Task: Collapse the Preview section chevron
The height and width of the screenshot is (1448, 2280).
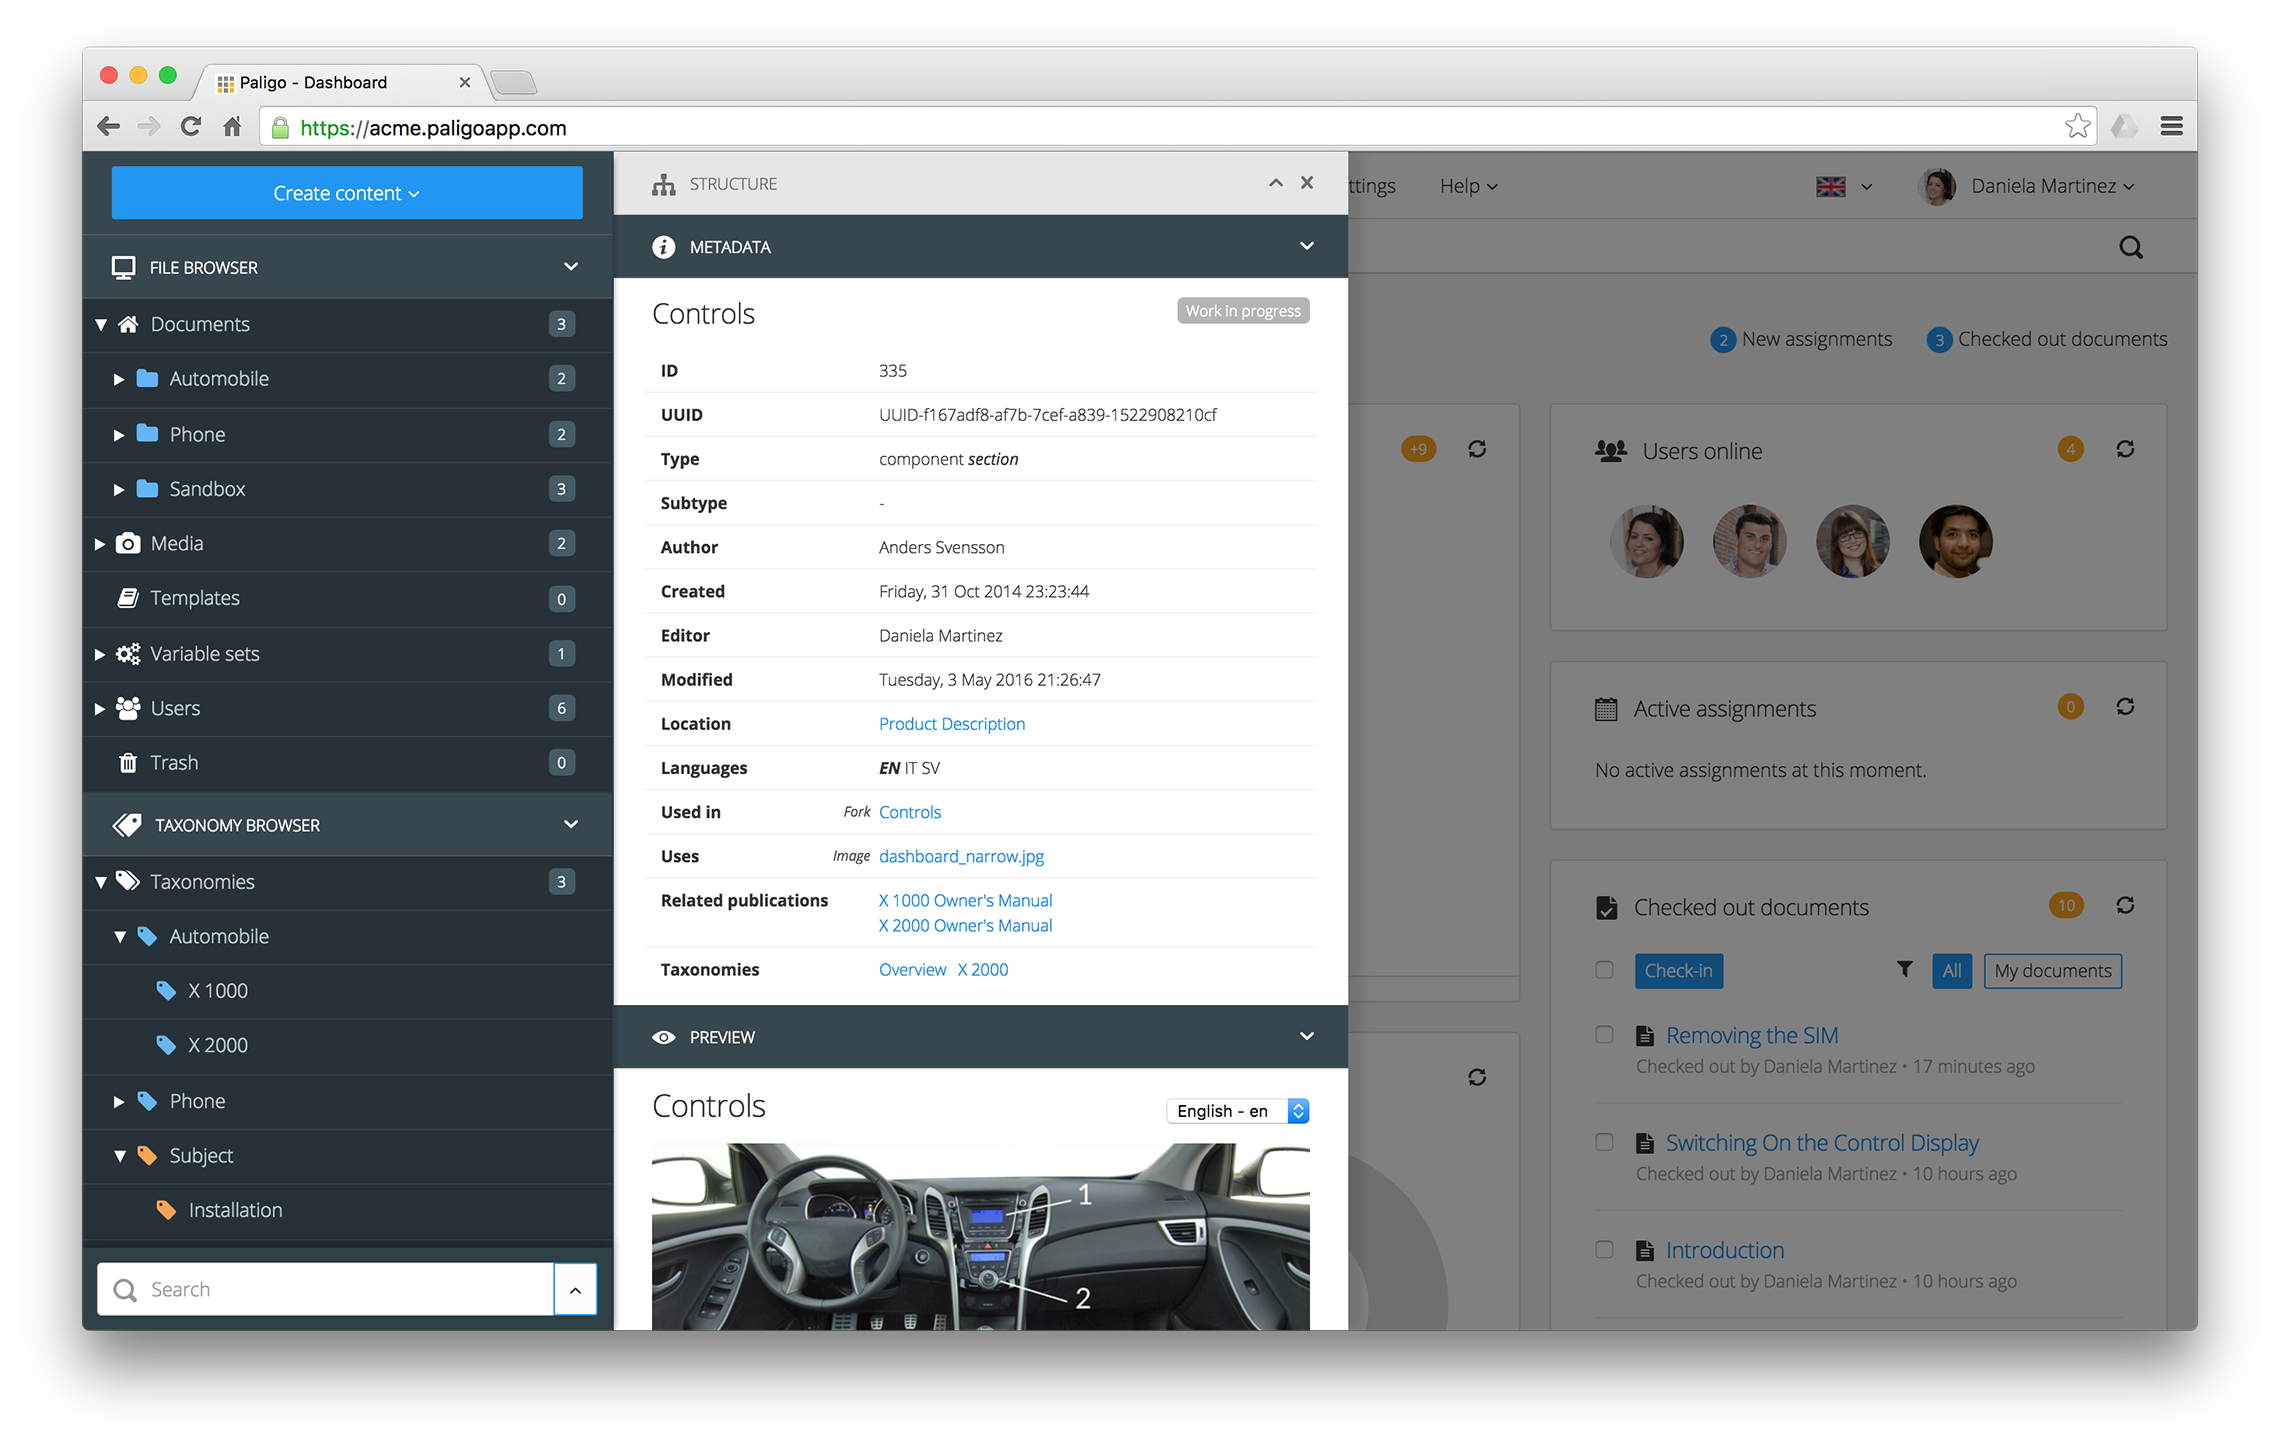Action: point(1306,1036)
